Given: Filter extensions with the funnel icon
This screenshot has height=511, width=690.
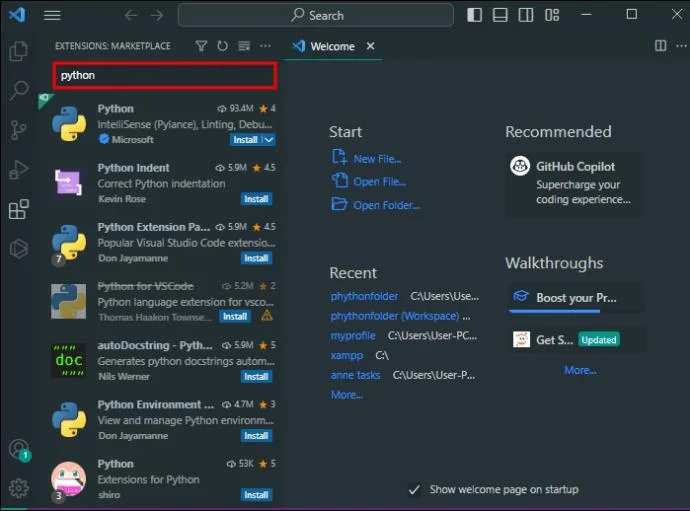Looking at the screenshot, I should tap(201, 46).
